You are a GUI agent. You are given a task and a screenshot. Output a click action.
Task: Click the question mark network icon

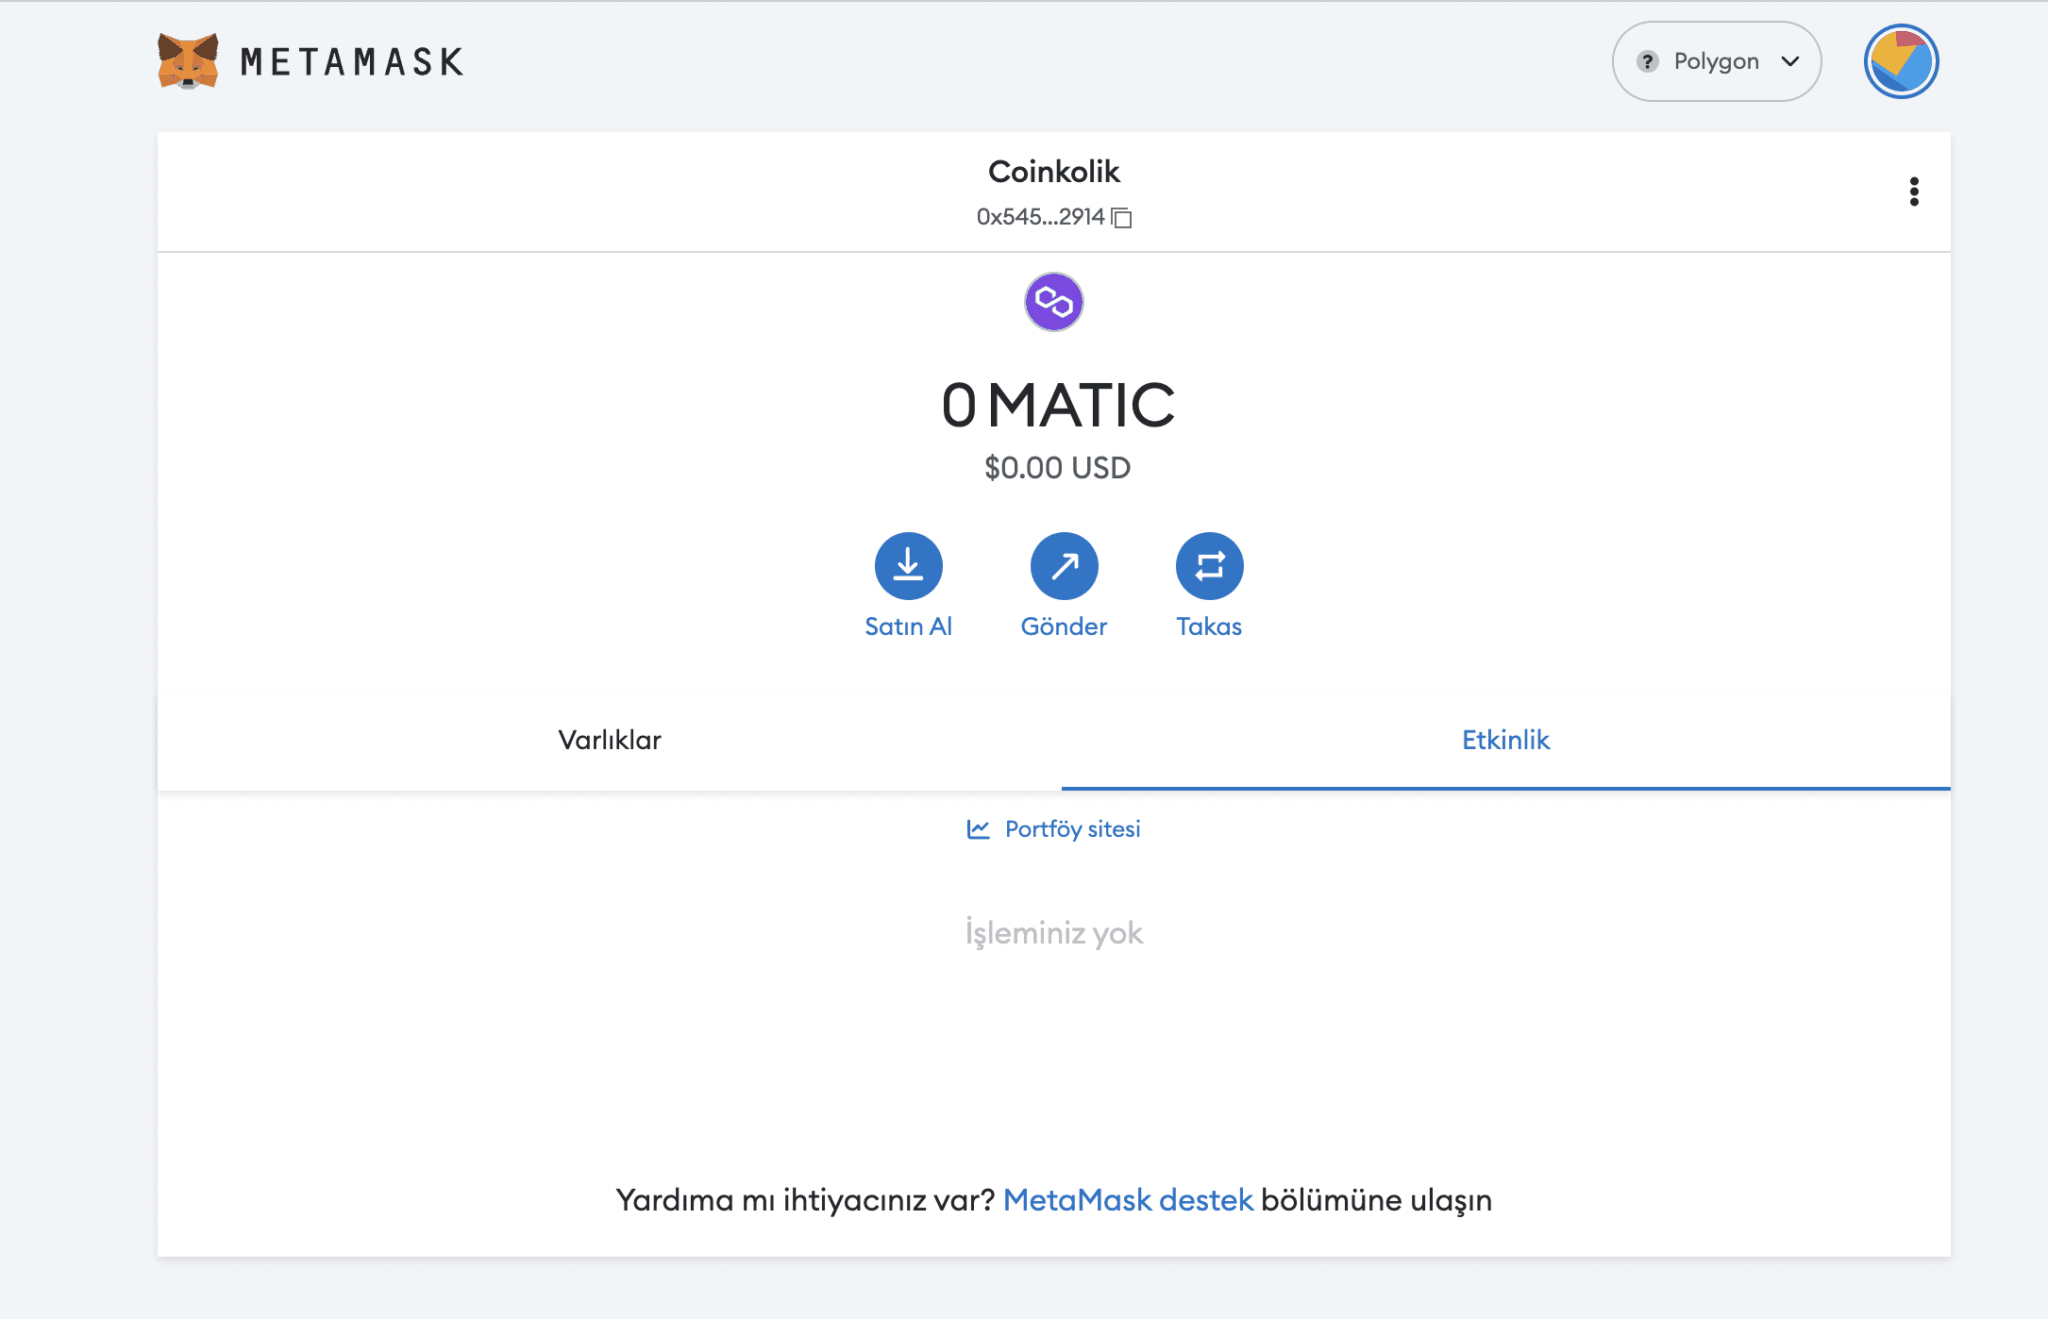click(1647, 61)
